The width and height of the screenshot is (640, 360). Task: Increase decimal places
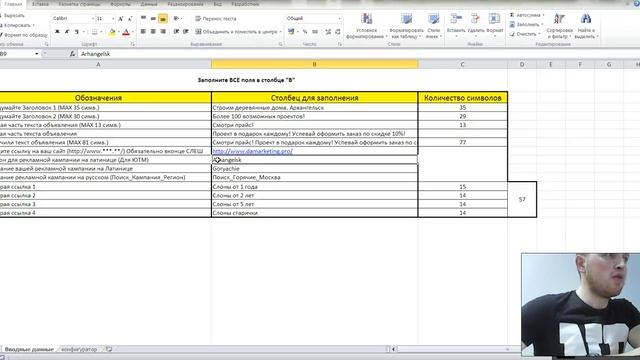328,31
